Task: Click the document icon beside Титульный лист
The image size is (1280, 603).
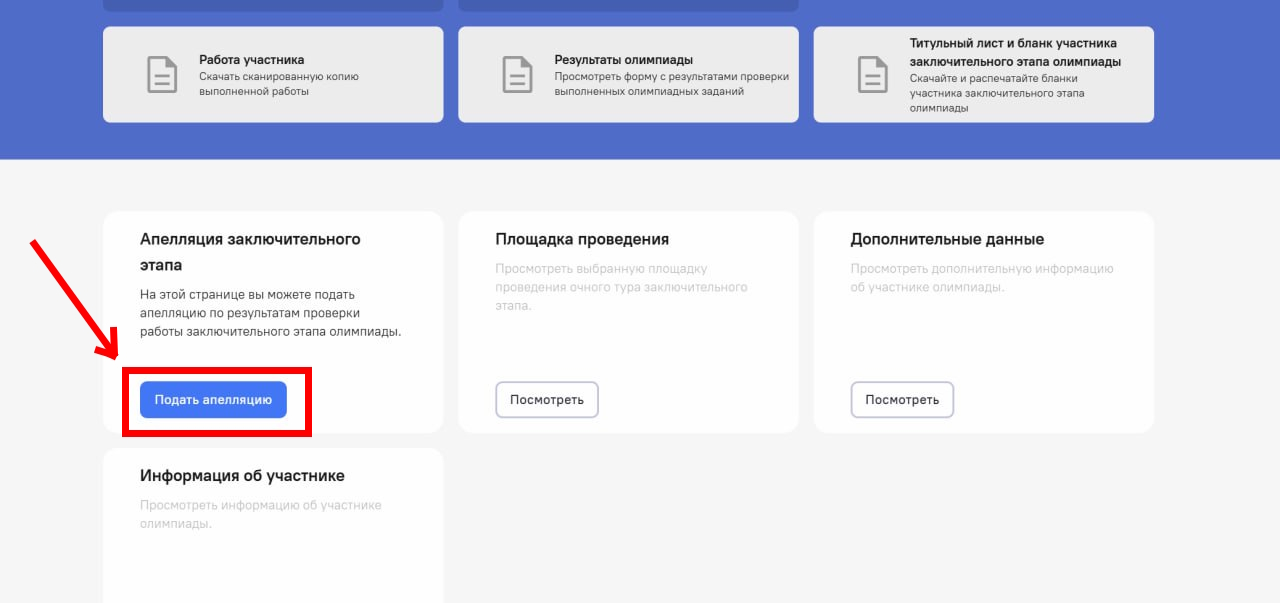Action: [x=872, y=75]
